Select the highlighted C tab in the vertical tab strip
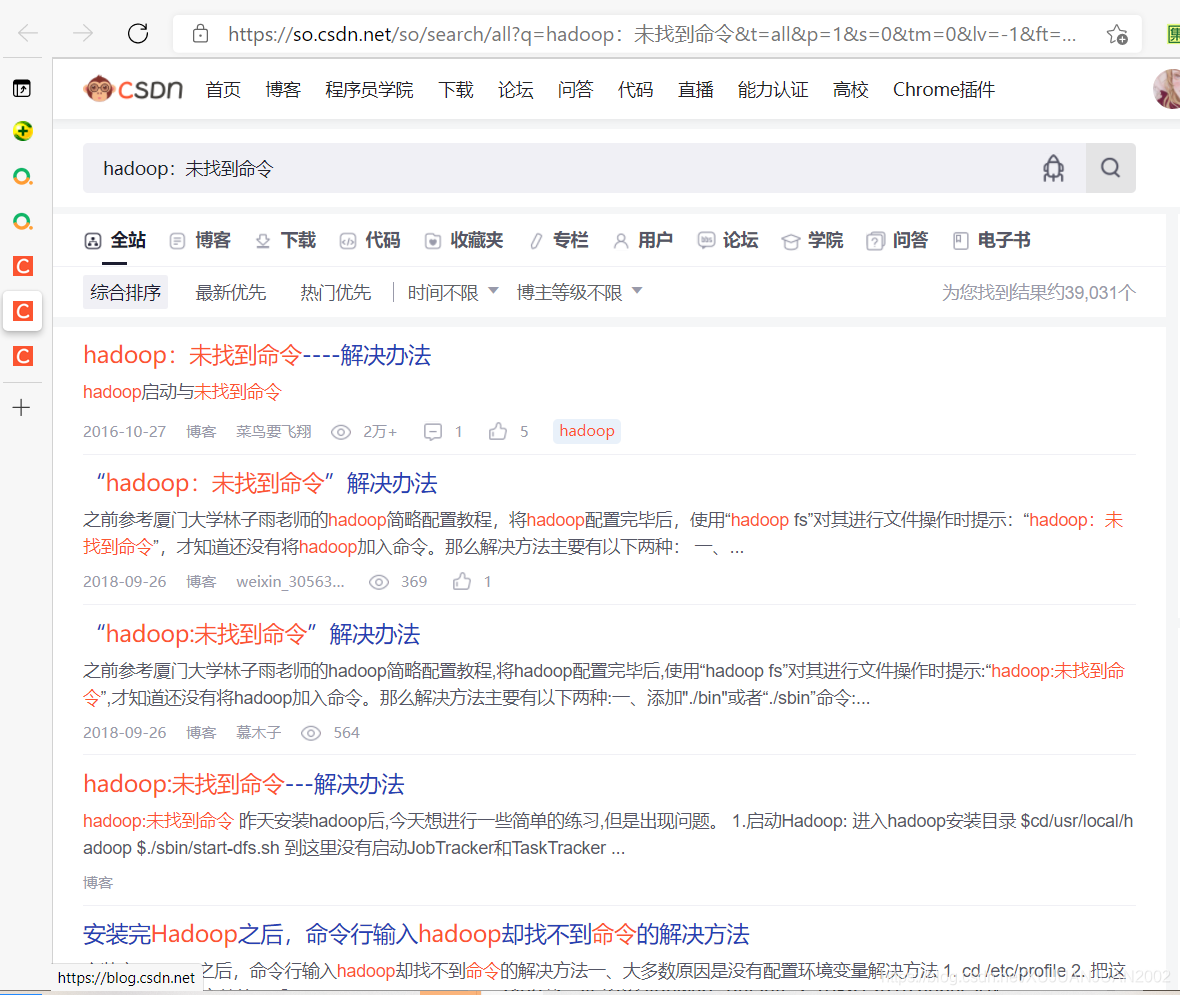Viewport: 1180px width, 995px height. tap(22, 311)
